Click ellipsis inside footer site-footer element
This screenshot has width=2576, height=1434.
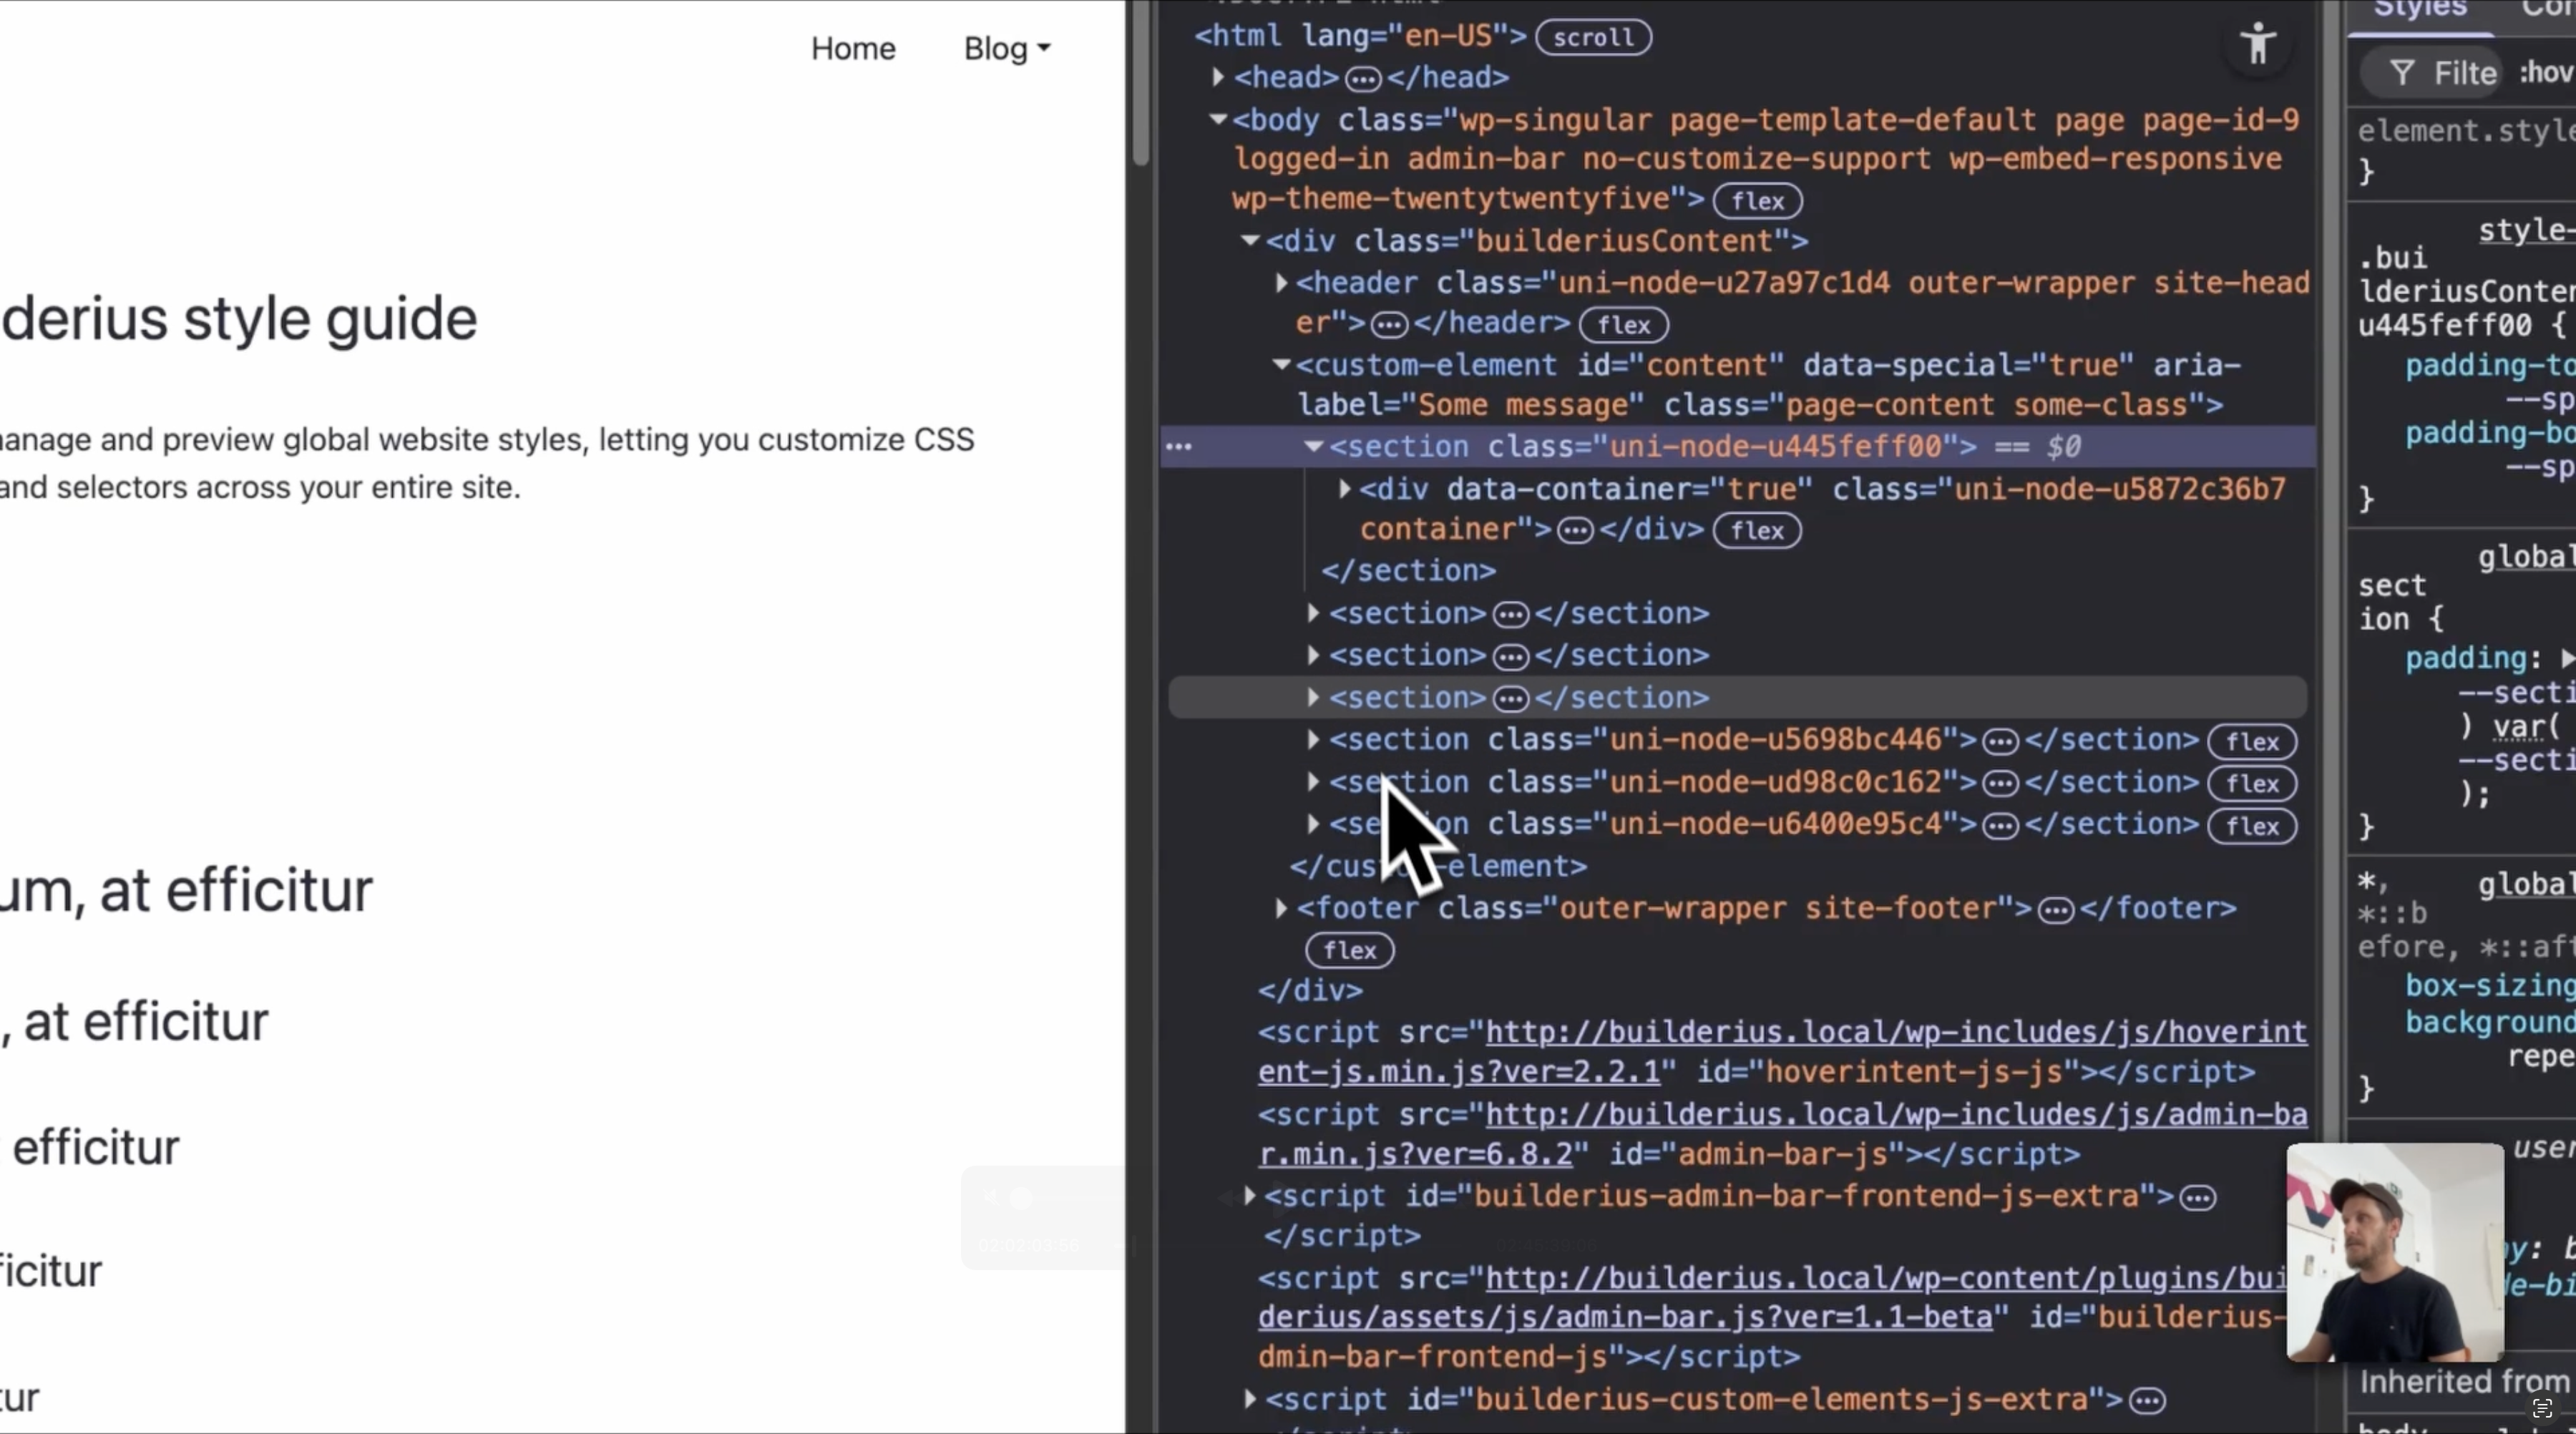(2055, 910)
